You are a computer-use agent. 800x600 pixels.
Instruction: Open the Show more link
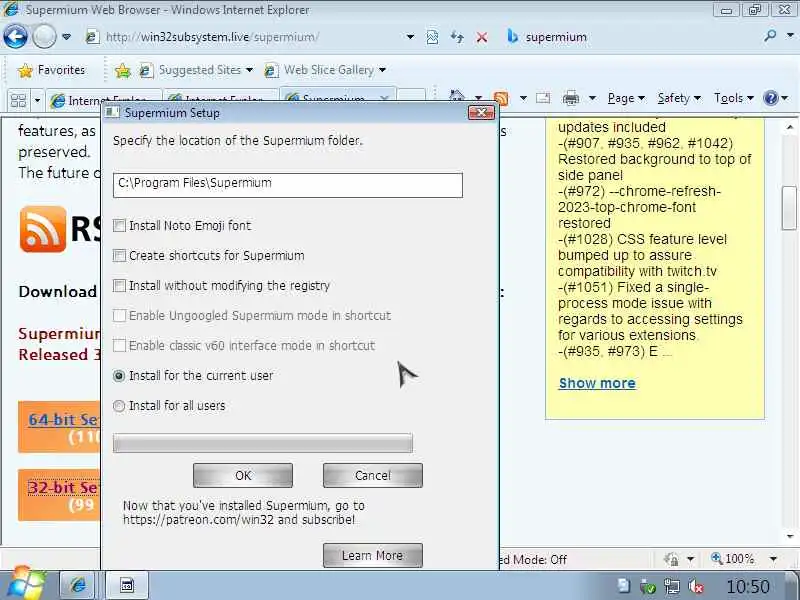(x=597, y=383)
